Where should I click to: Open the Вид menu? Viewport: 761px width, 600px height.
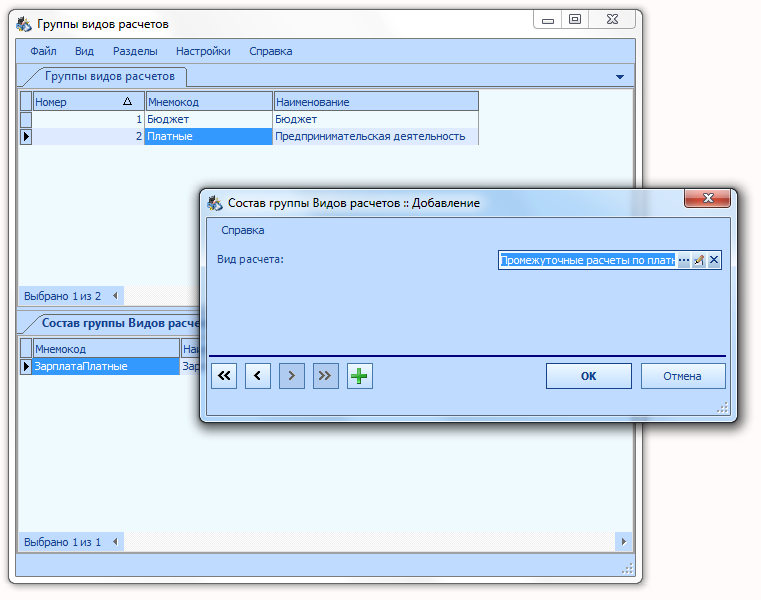(84, 51)
